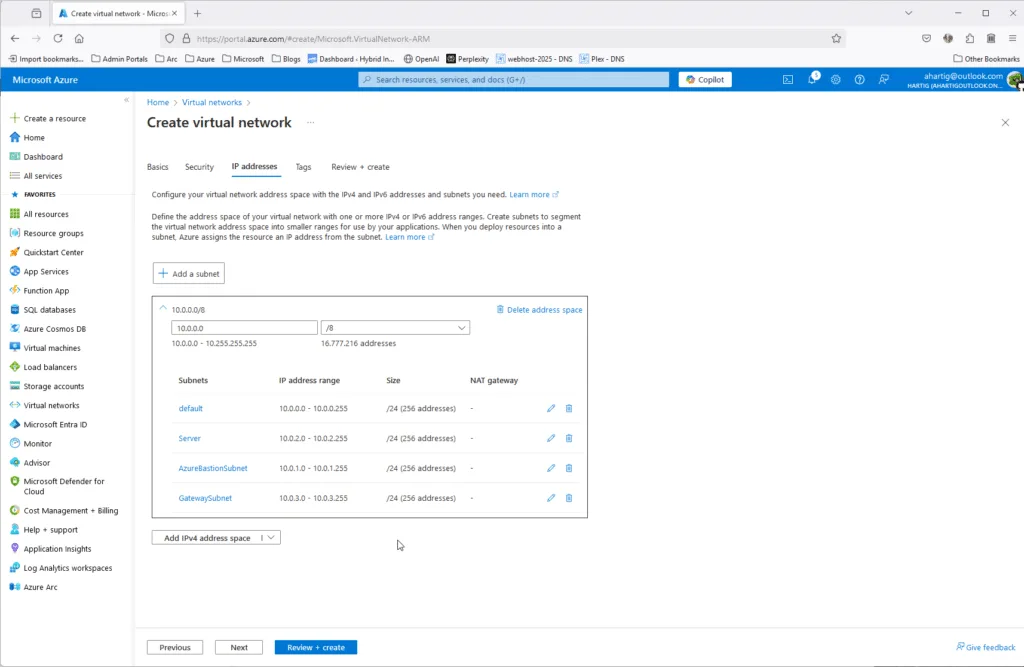The height and width of the screenshot is (667, 1024).
Task: Open the Add IPv4 address space dropdown arrow
Action: click(270, 537)
